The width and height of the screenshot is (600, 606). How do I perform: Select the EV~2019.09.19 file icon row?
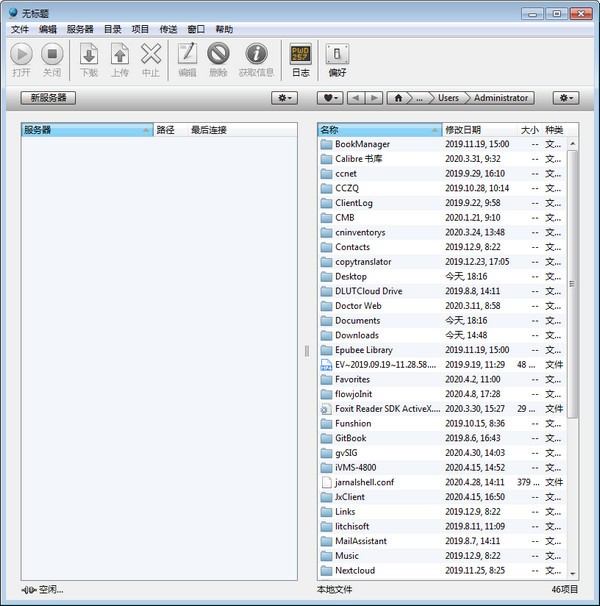441,364
